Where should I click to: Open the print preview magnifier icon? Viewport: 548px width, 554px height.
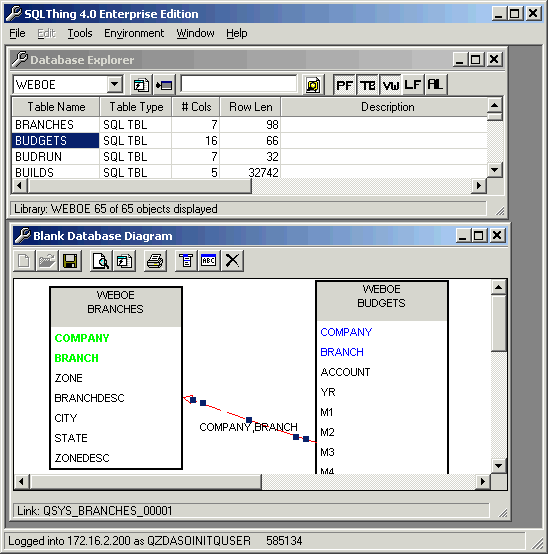101,261
